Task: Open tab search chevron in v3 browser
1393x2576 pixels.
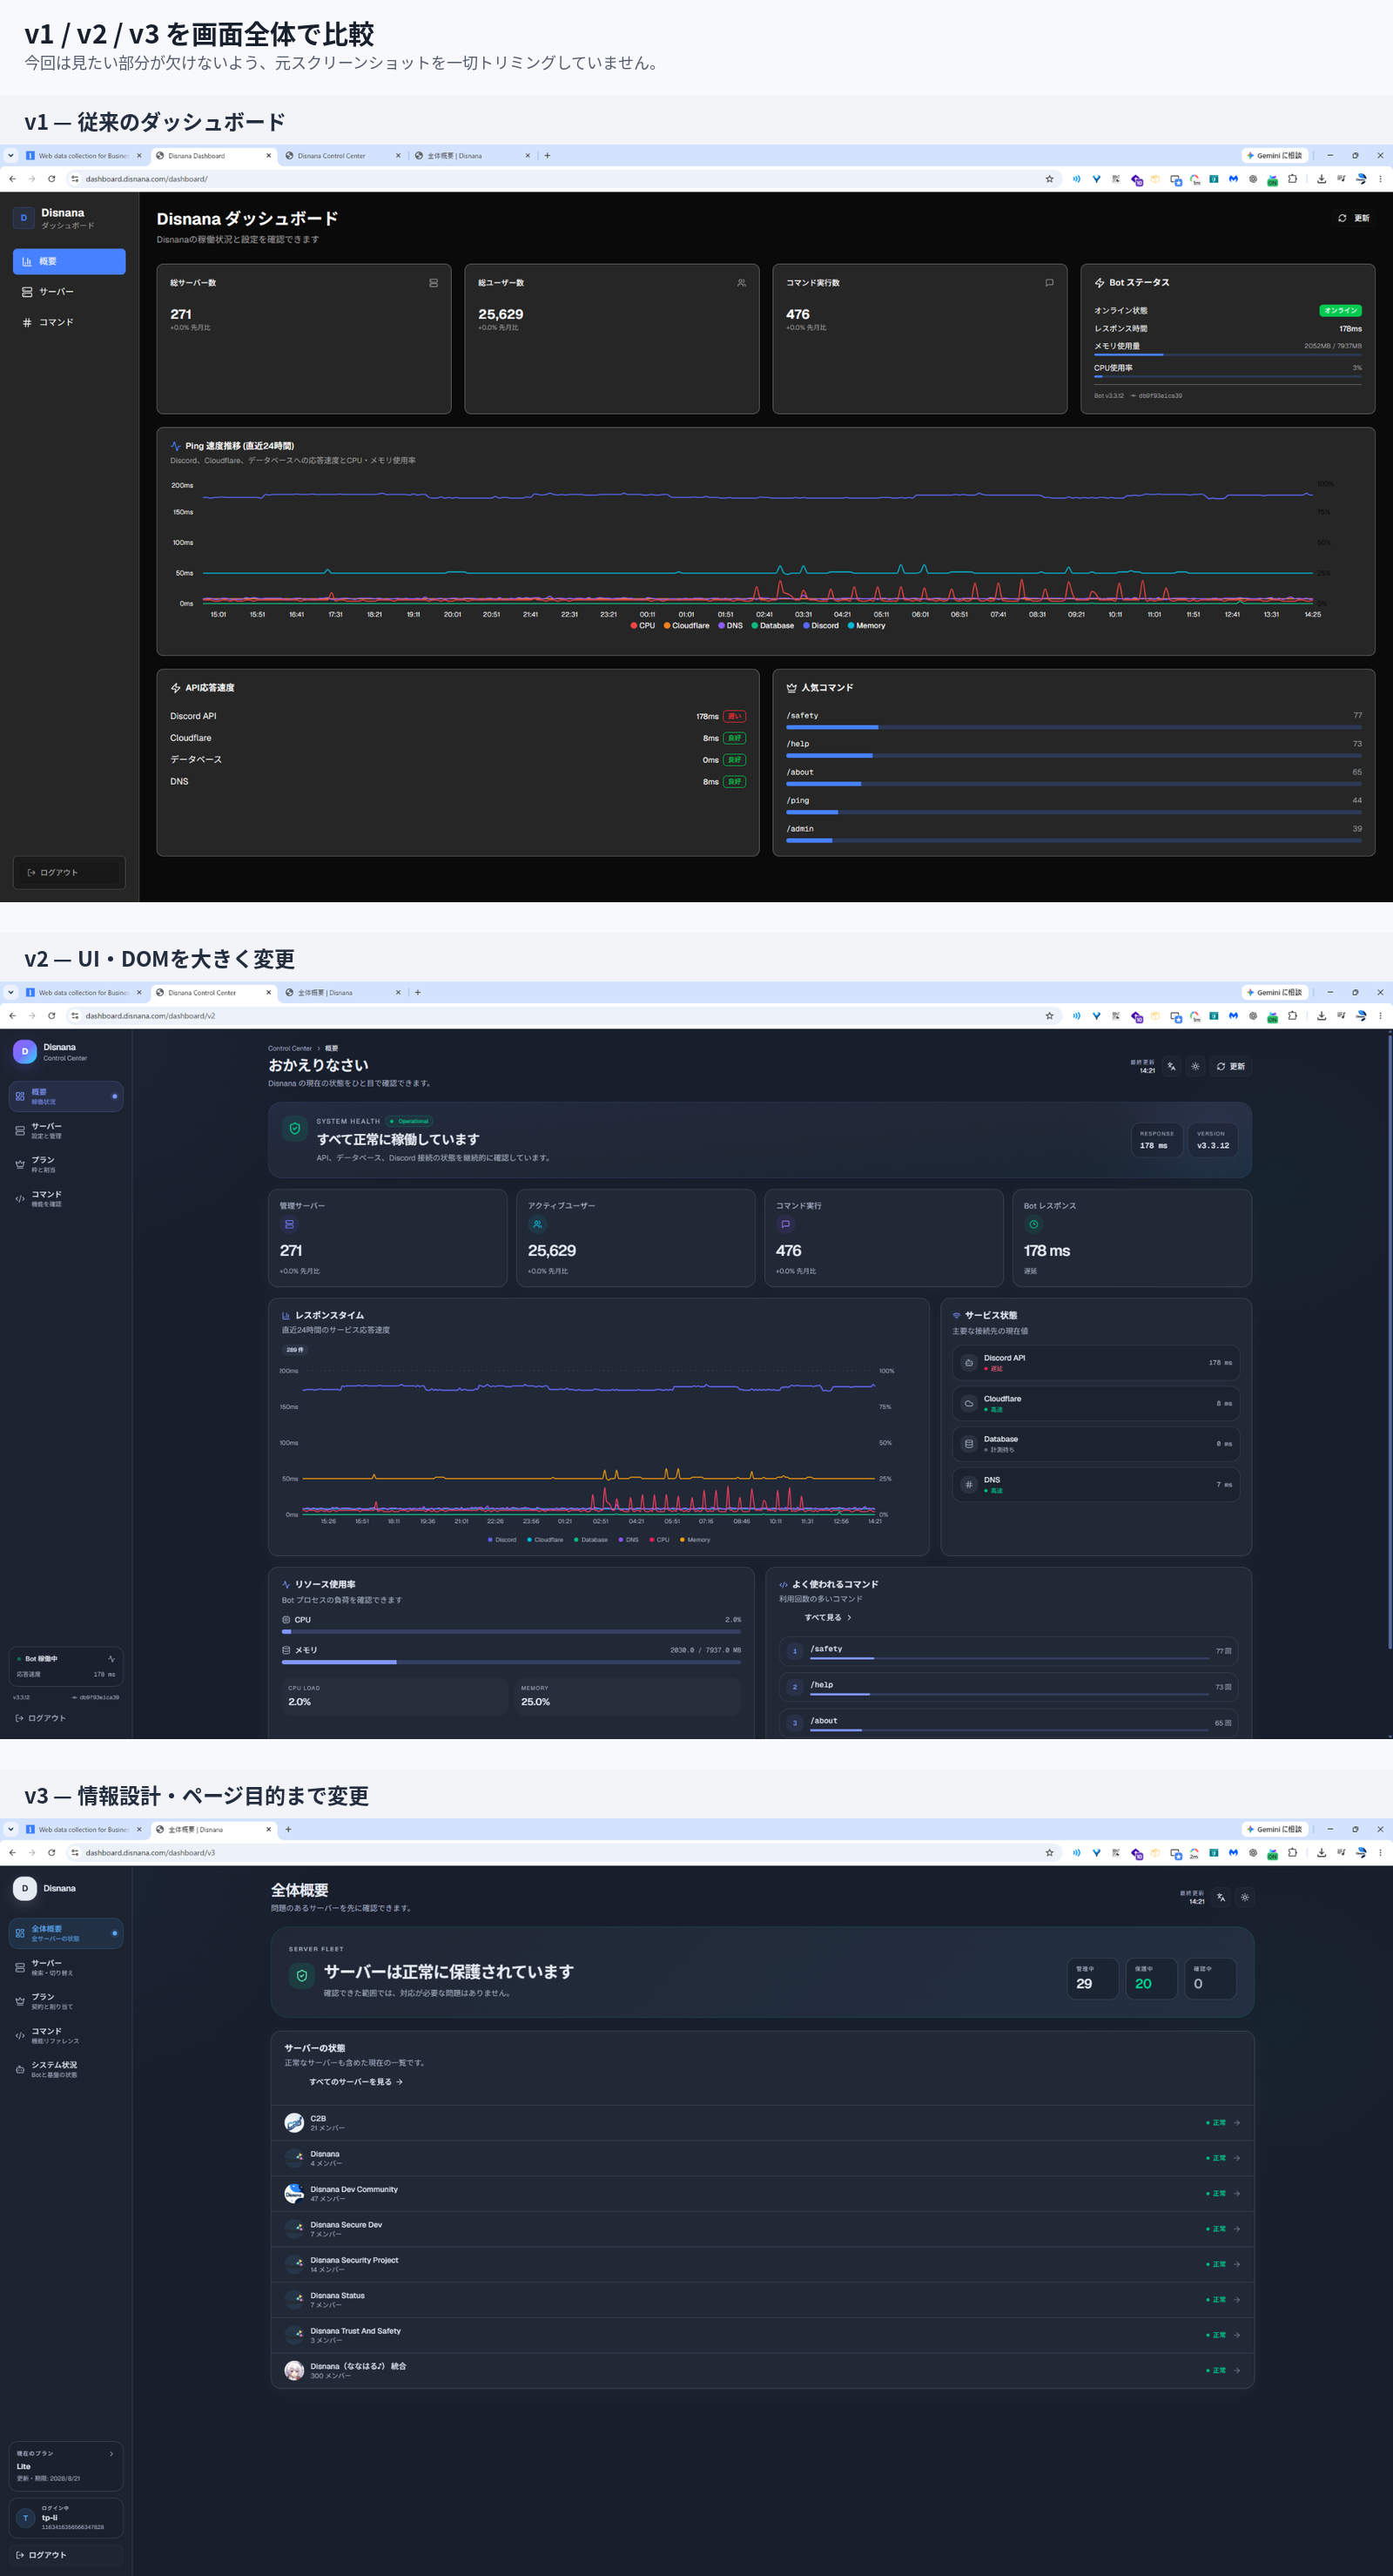Action: point(11,1830)
